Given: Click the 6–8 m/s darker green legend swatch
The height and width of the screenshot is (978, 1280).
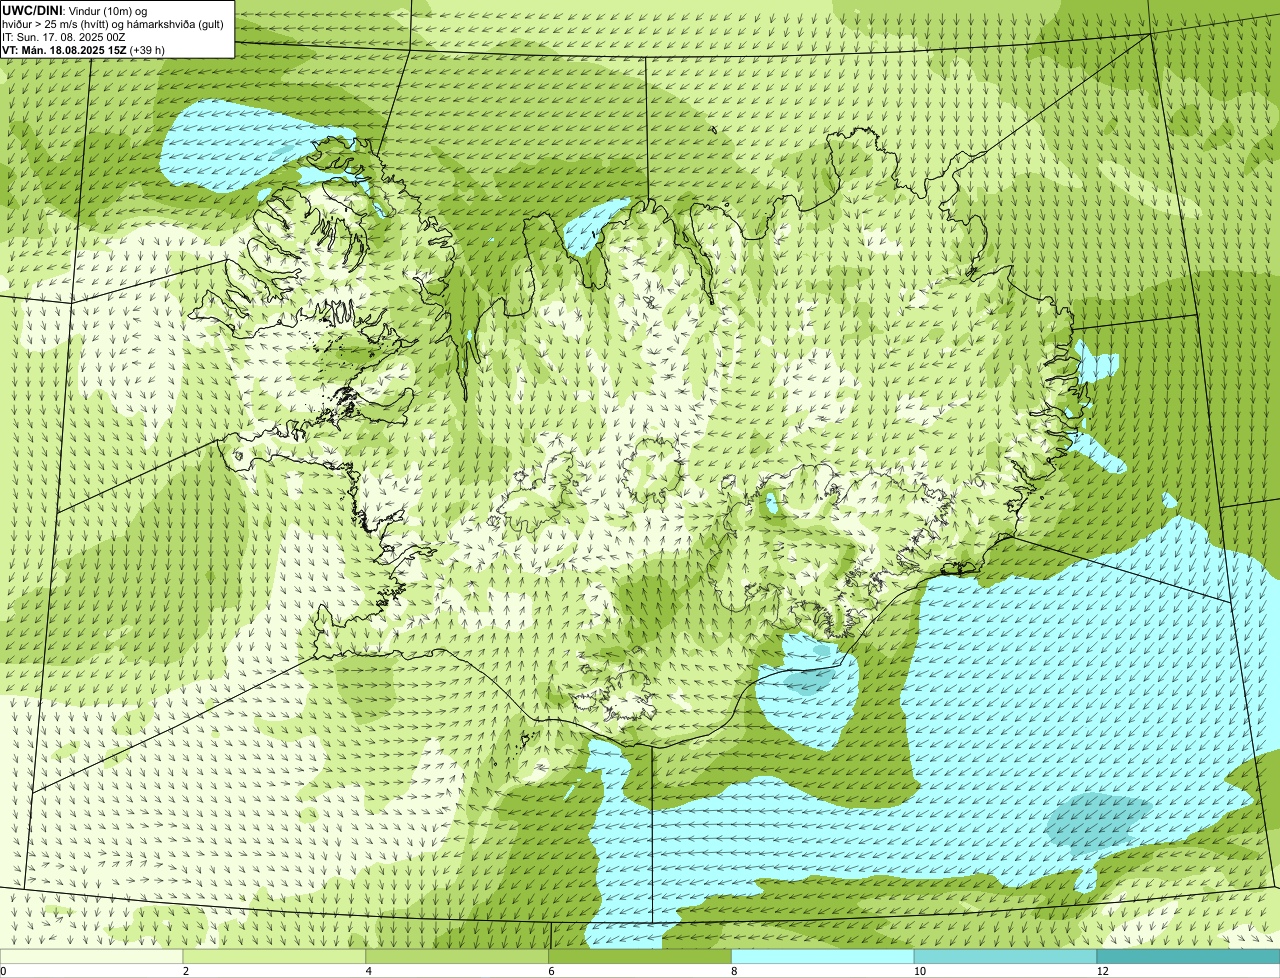Looking at the screenshot, I should click(640, 957).
